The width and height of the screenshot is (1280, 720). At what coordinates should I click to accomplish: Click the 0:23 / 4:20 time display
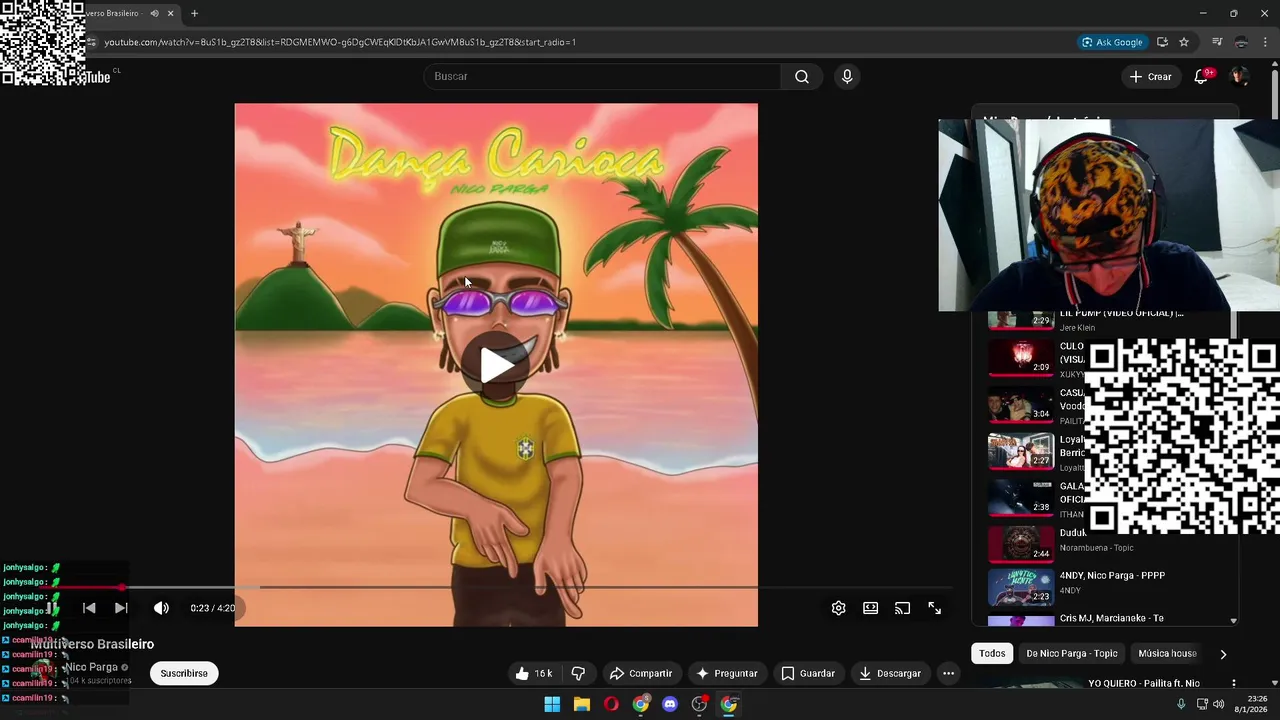(x=213, y=608)
